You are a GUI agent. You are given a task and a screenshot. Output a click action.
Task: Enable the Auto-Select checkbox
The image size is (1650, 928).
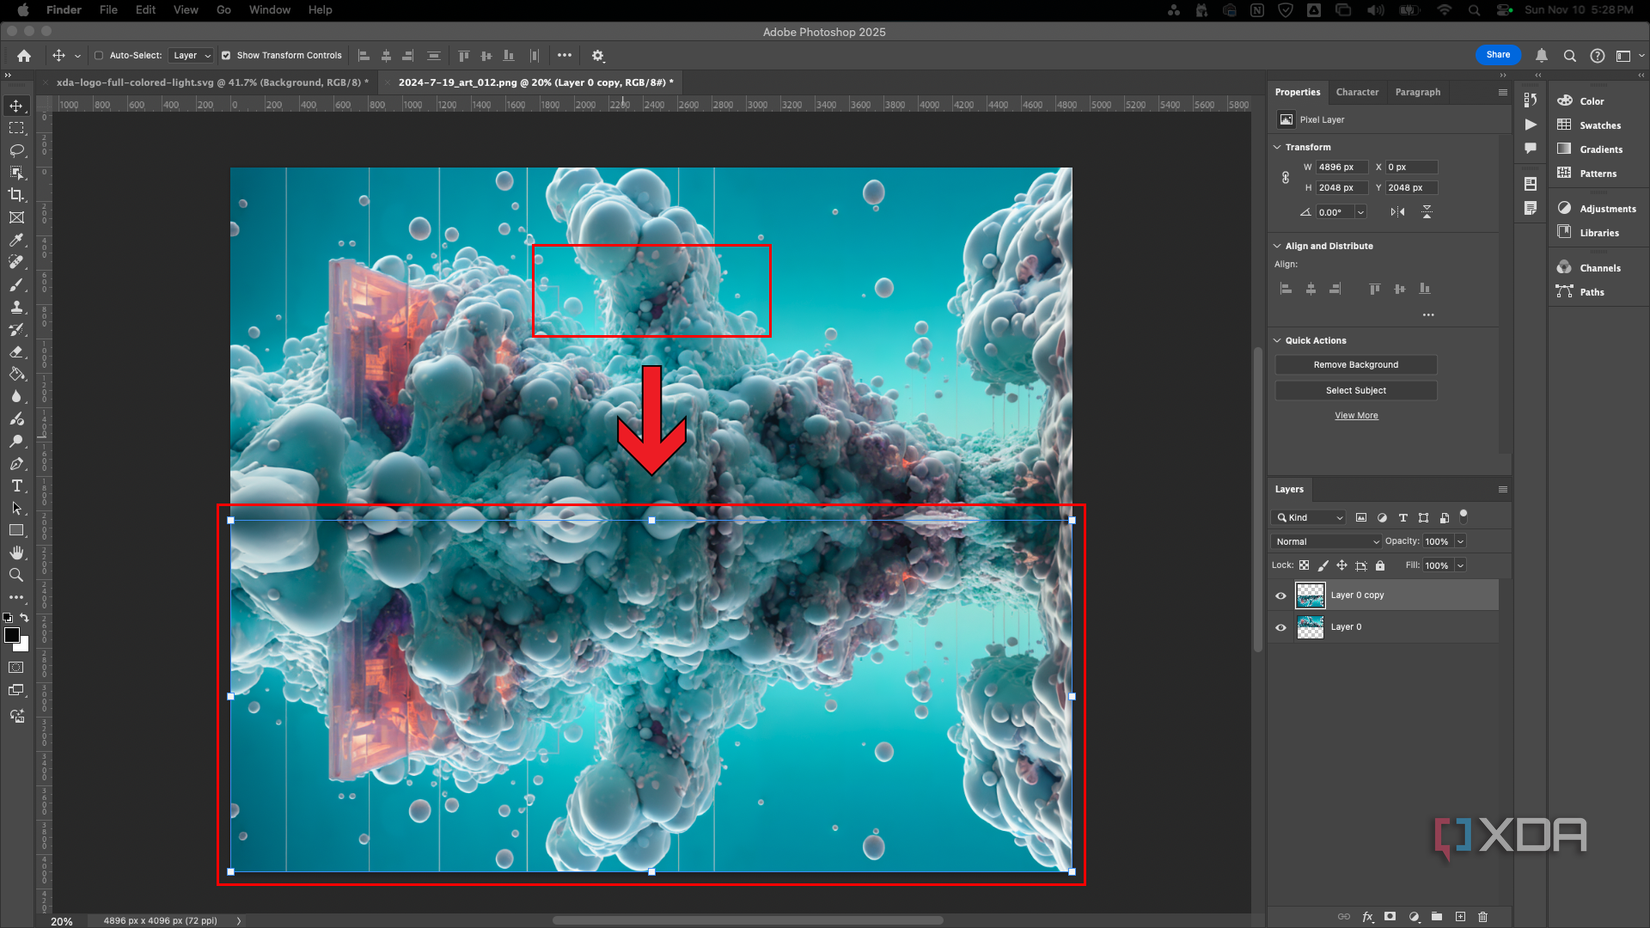pyautogui.click(x=99, y=56)
